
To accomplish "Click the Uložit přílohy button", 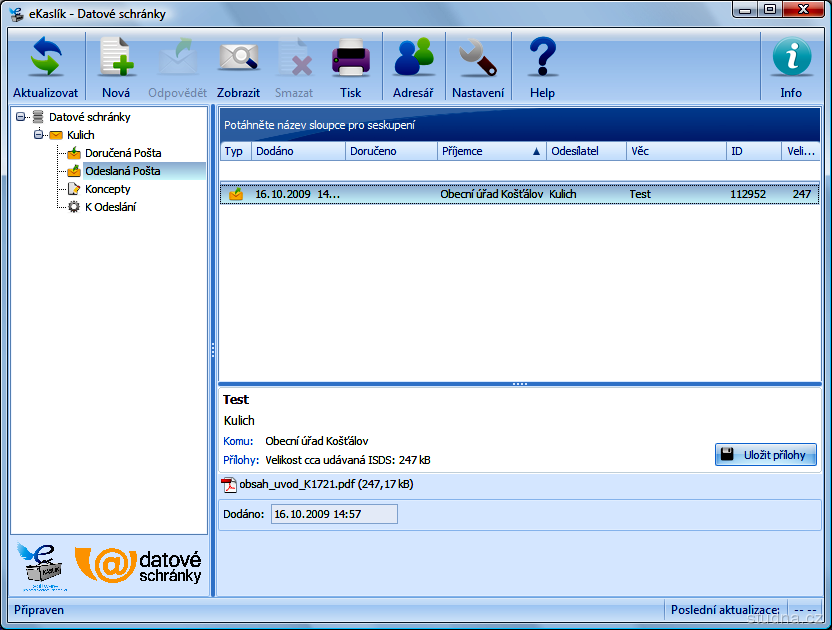I will tap(766, 455).
